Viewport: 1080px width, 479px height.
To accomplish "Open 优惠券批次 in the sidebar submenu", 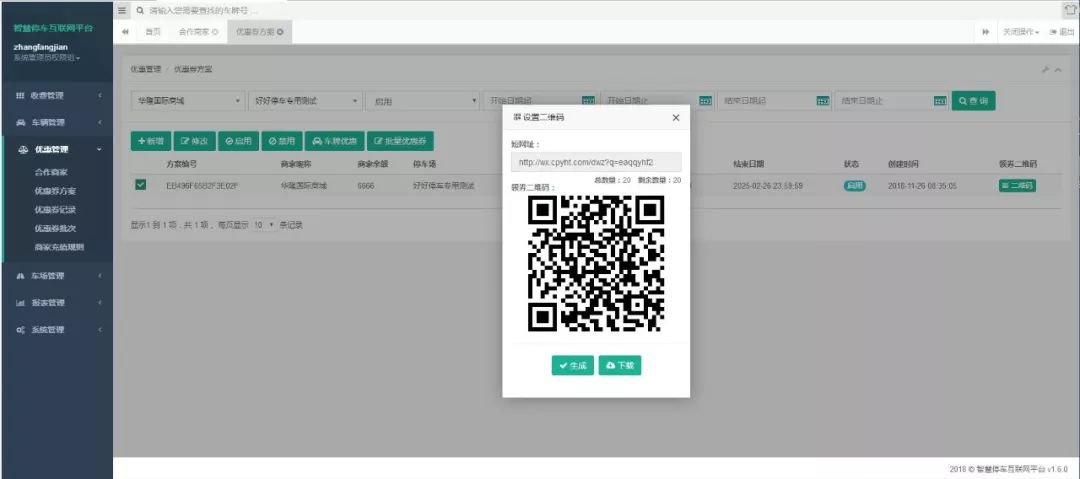I will tap(55, 228).
